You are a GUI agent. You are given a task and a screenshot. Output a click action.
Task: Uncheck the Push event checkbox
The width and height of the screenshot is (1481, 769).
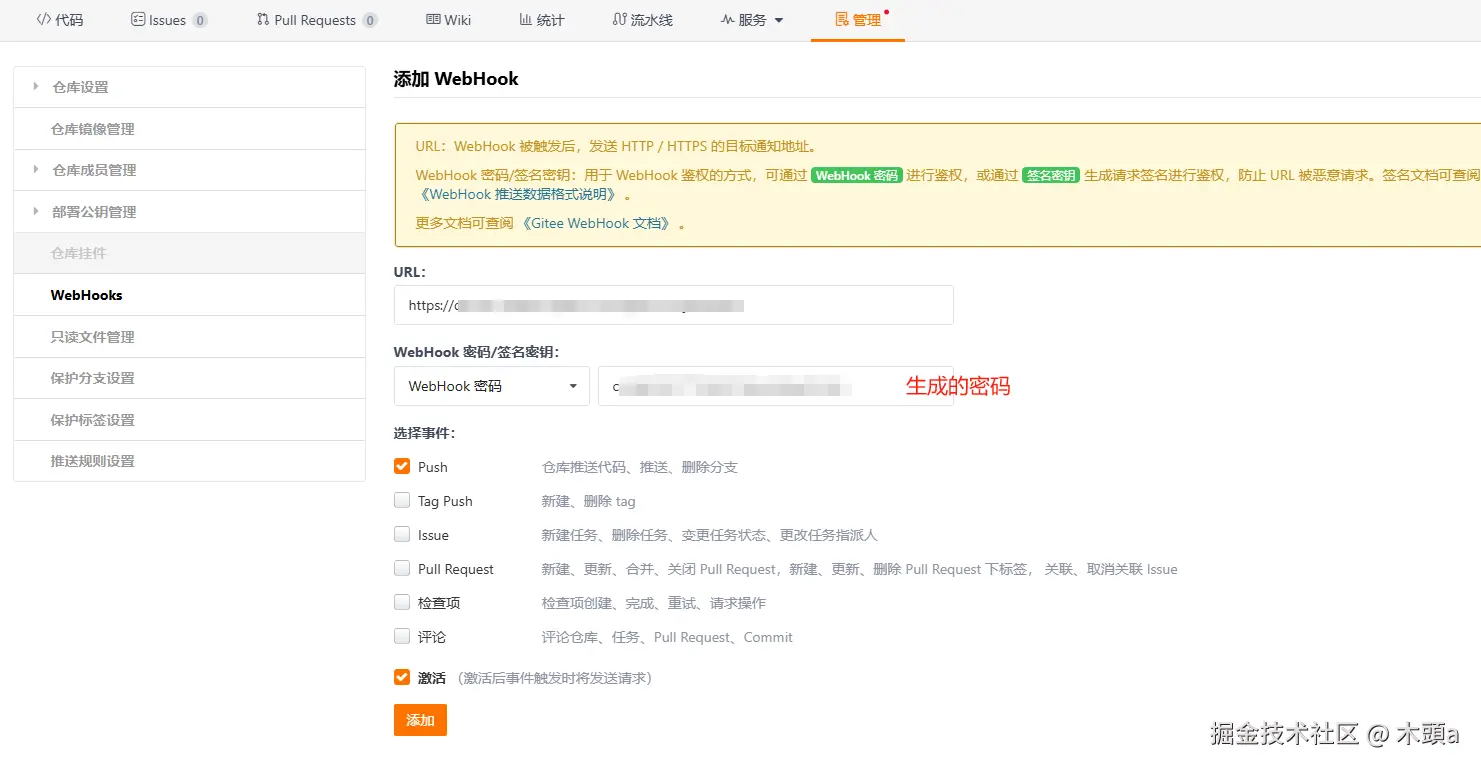[402, 466]
